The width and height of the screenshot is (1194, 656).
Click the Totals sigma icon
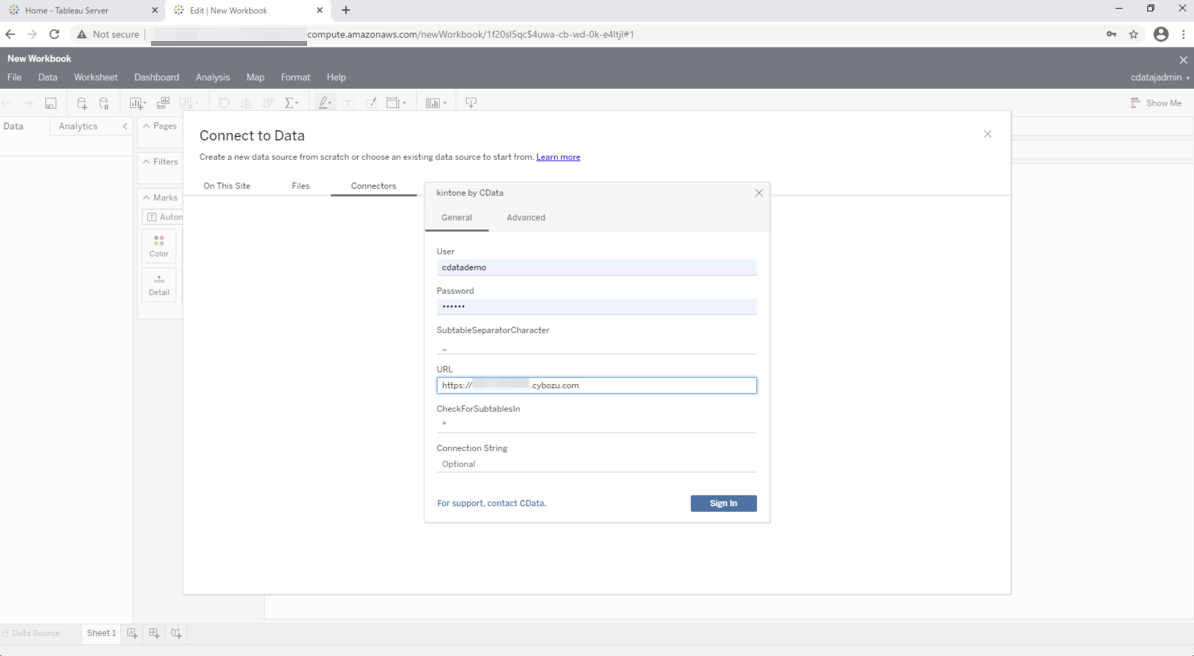(291, 103)
